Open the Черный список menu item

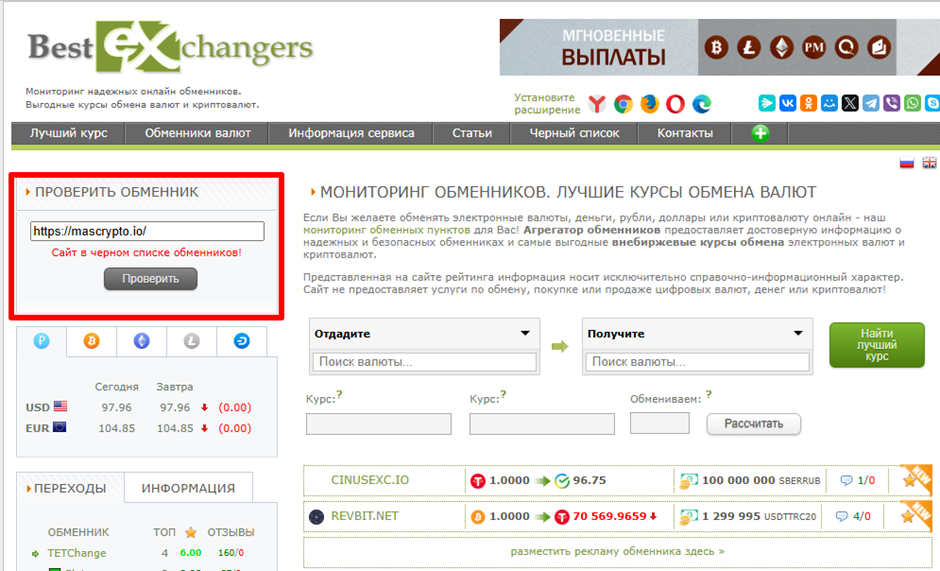574,133
